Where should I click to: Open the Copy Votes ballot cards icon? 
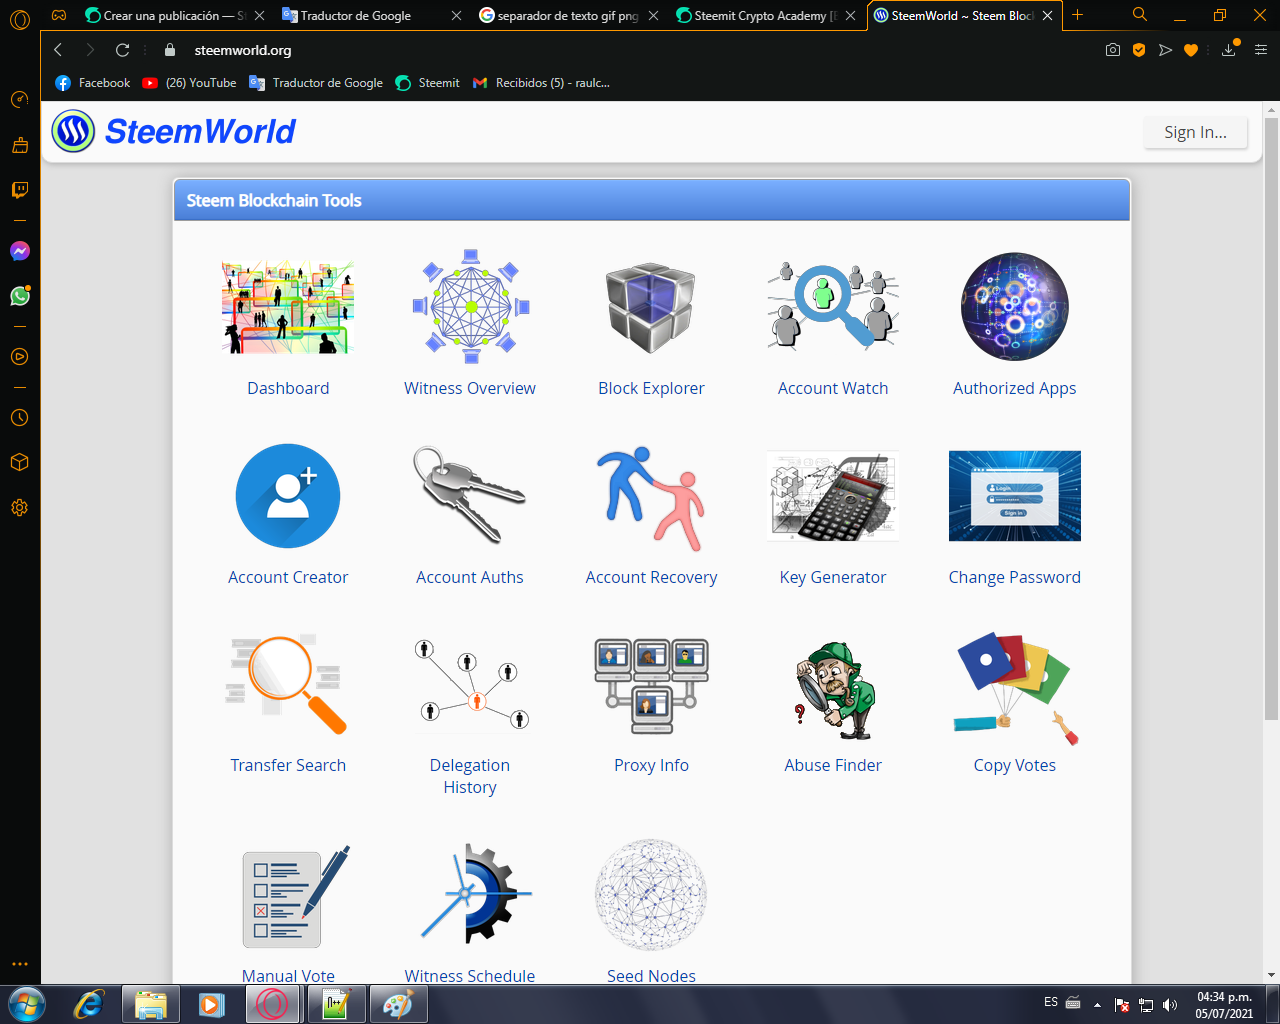[x=1015, y=688]
